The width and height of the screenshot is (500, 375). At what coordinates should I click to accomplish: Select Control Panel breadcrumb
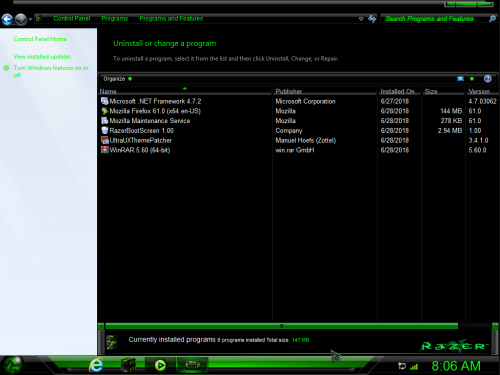coord(72,18)
